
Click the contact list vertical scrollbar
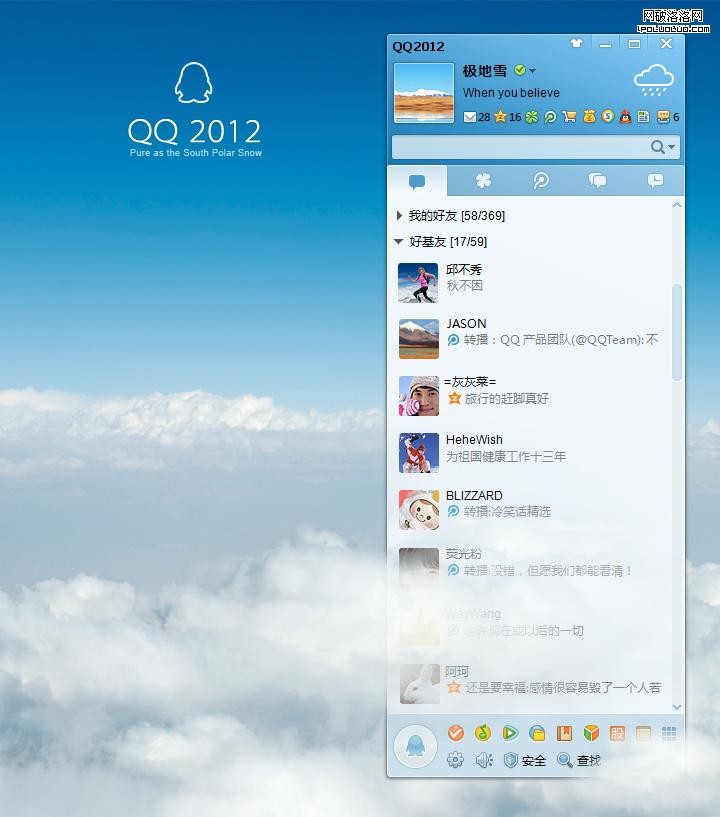point(677,331)
